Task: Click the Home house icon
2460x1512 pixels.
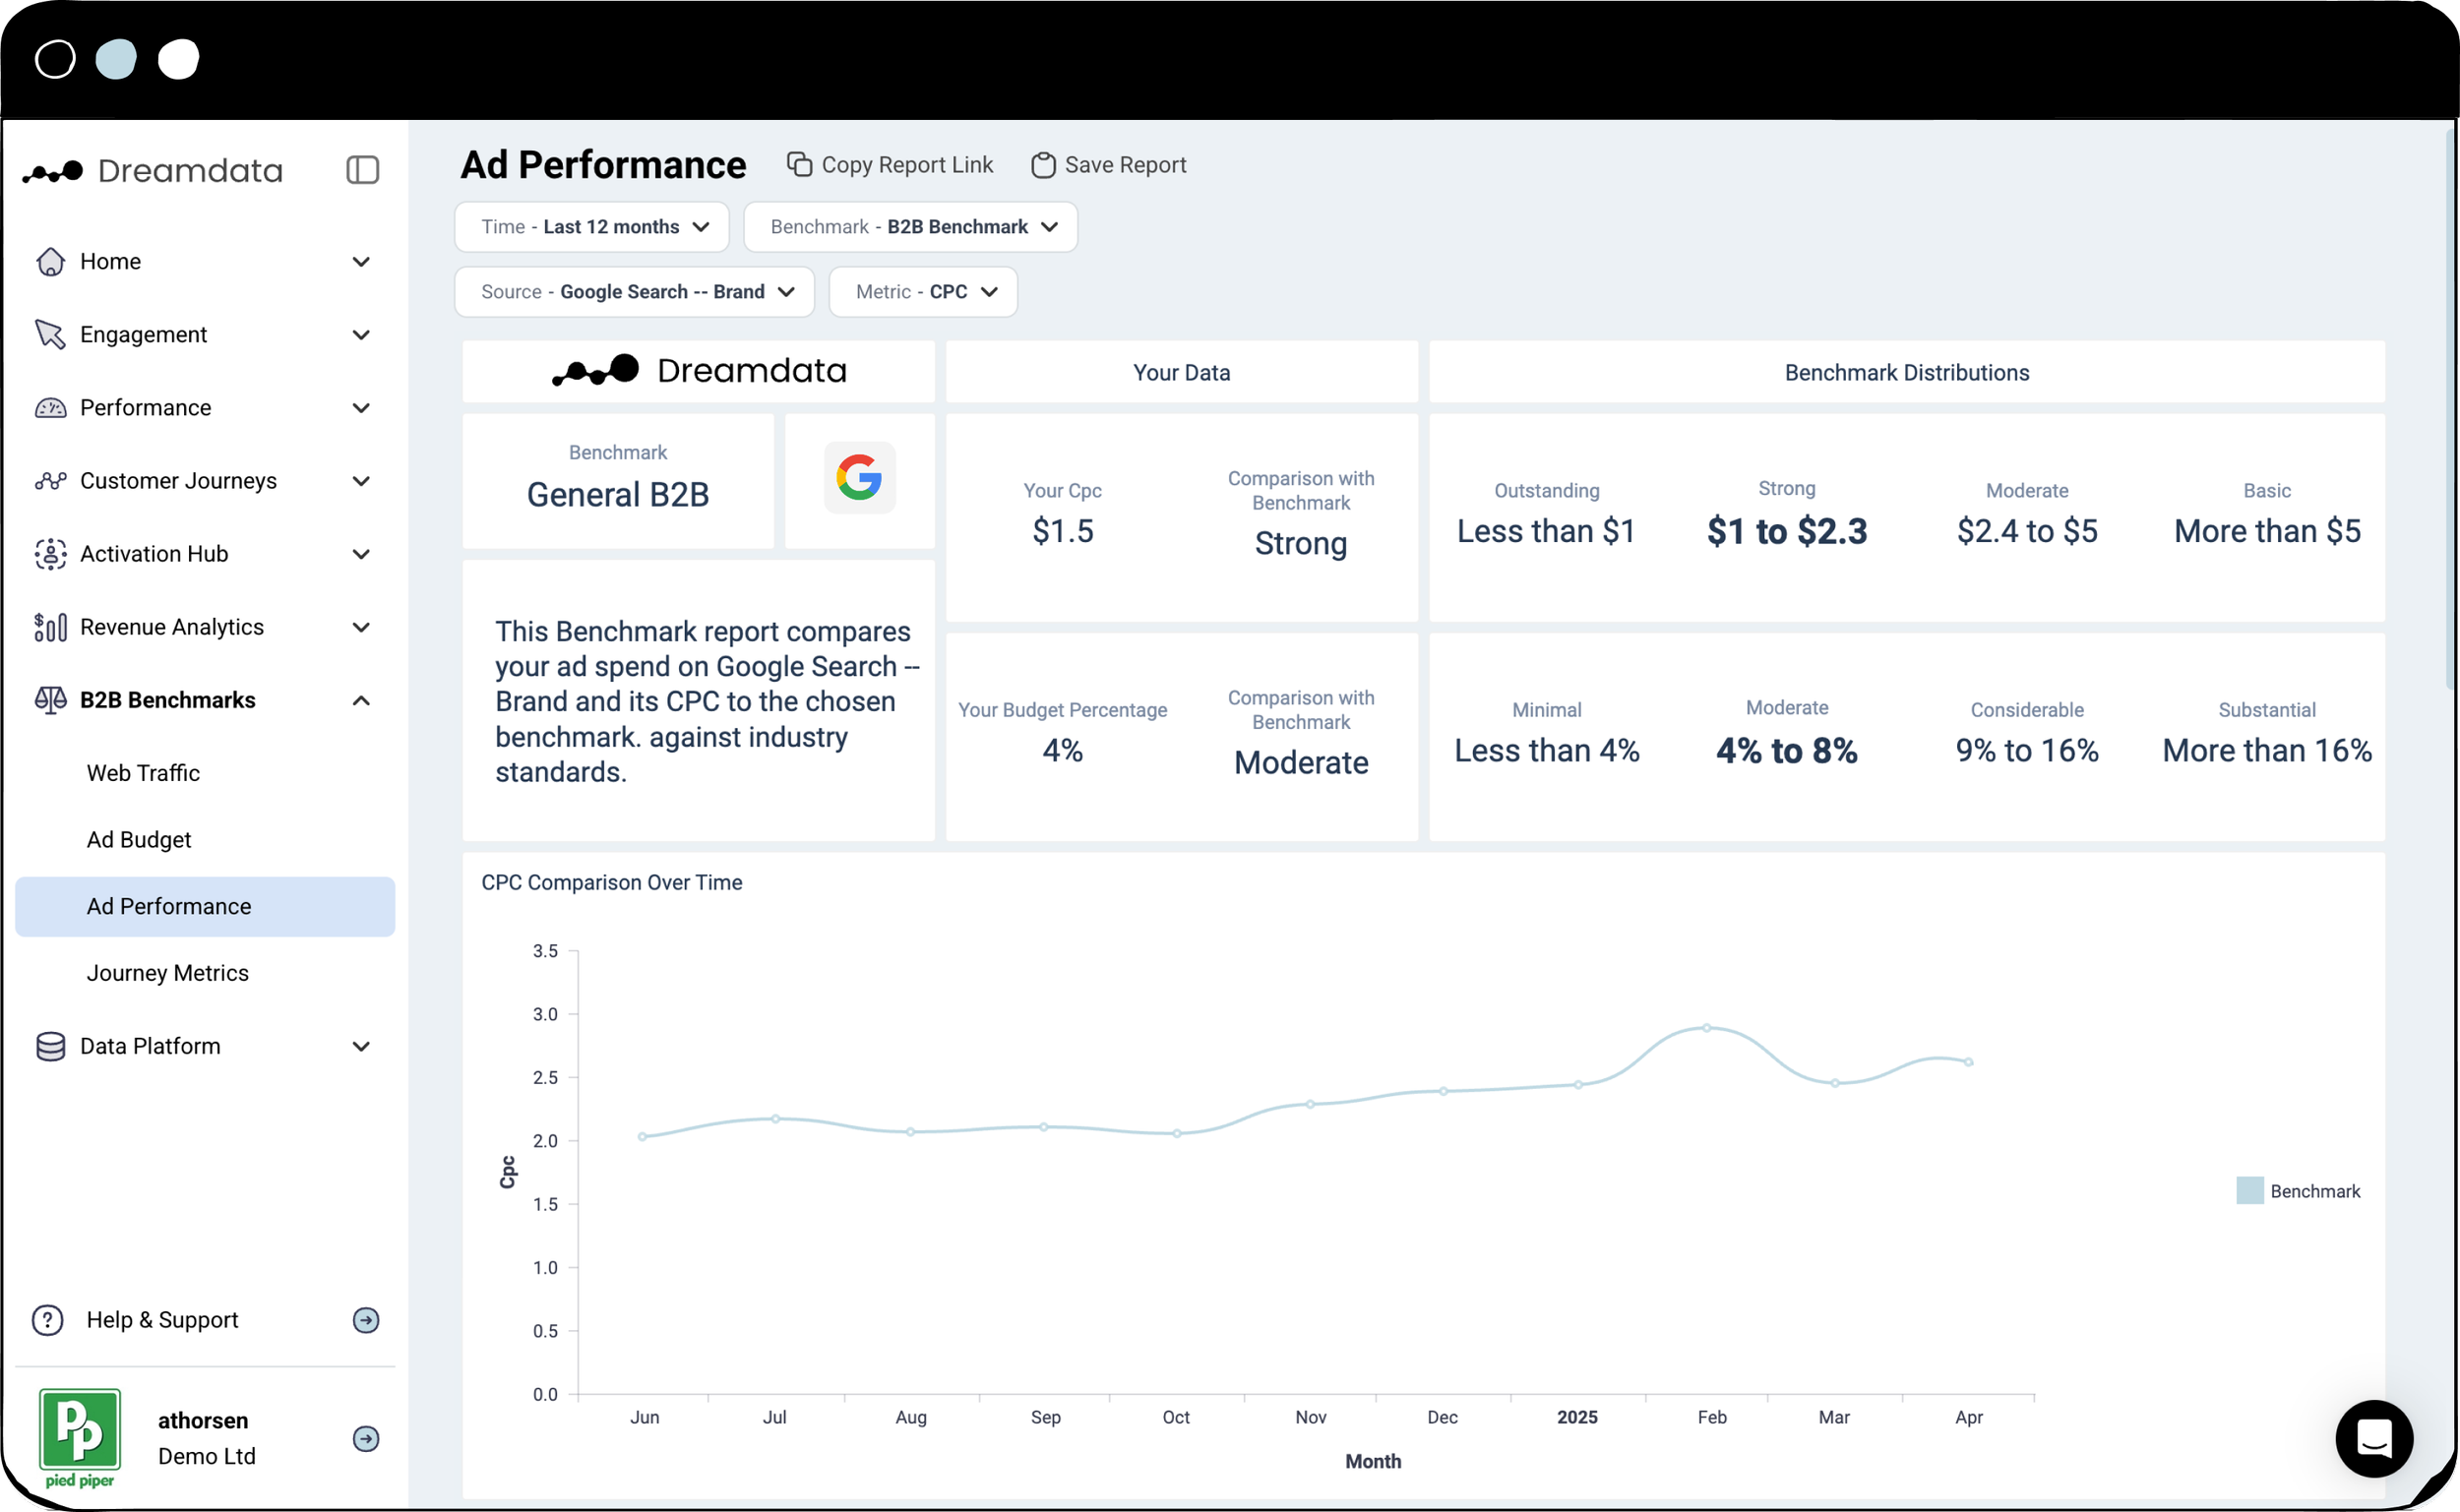Action: point(50,262)
